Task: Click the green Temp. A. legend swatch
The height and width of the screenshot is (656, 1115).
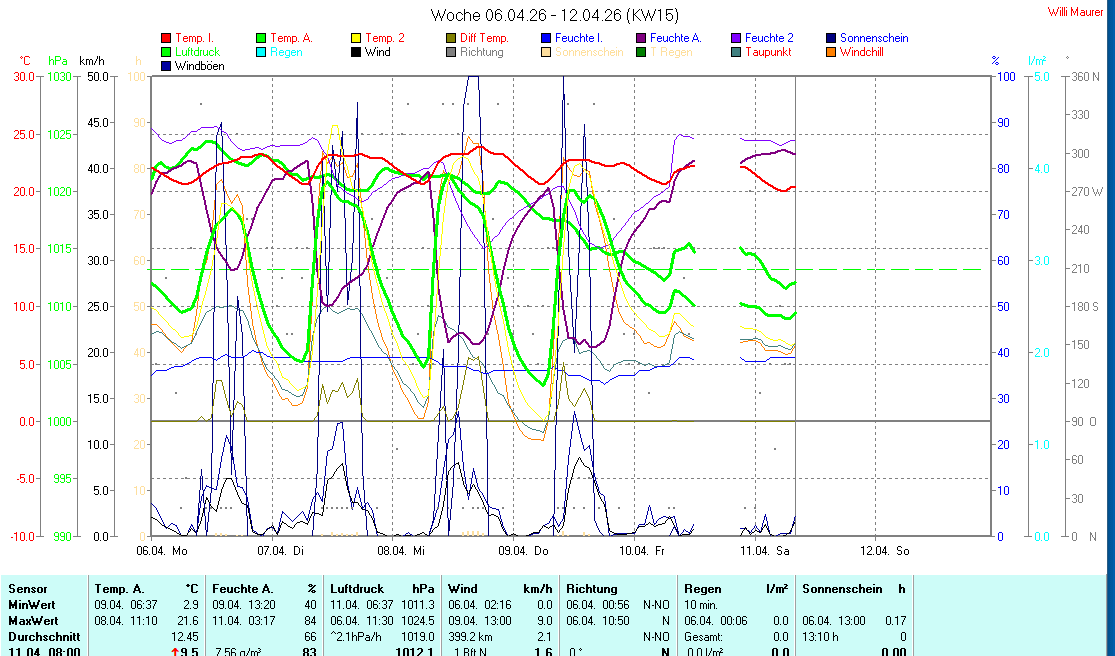Action: [x=261, y=38]
